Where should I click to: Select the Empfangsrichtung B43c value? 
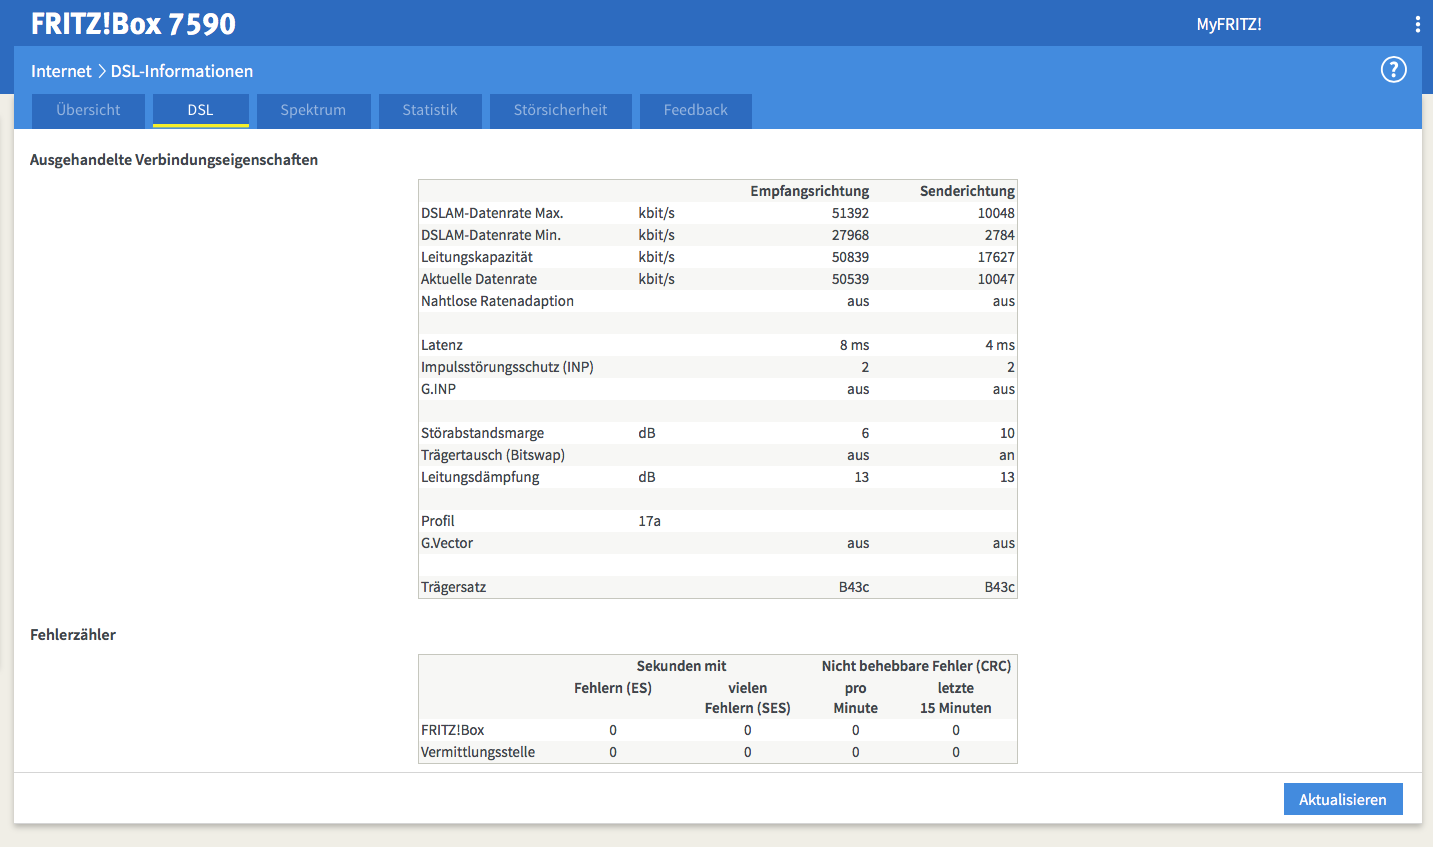click(x=854, y=587)
